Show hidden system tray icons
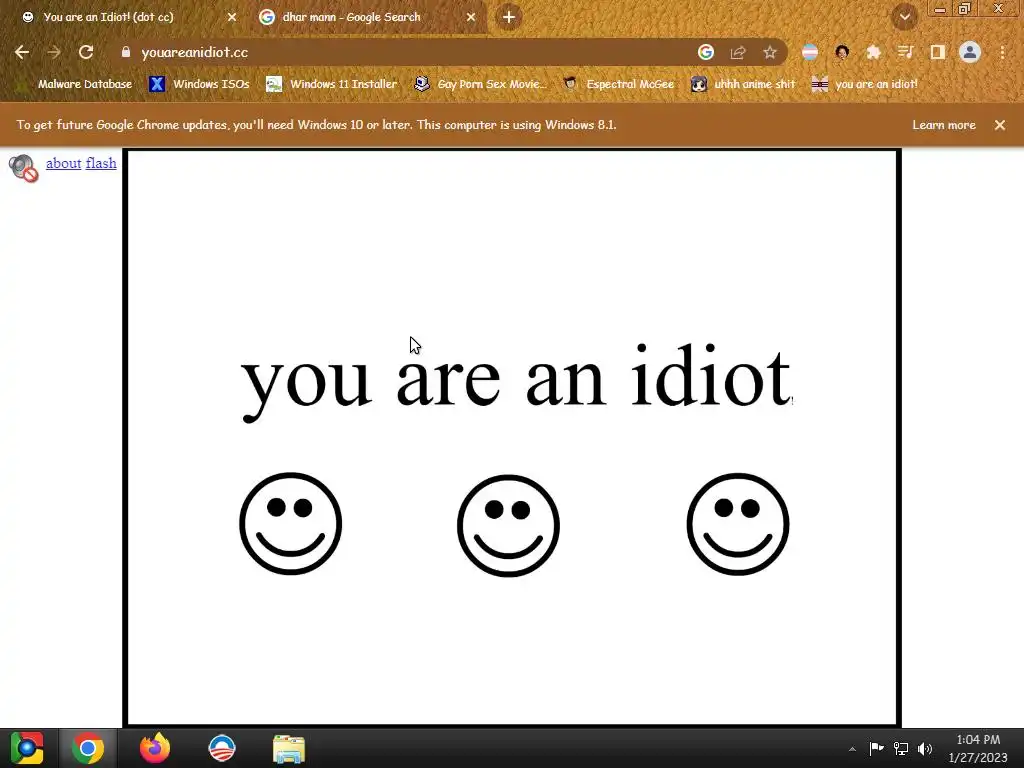The height and width of the screenshot is (768, 1024). (852, 749)
